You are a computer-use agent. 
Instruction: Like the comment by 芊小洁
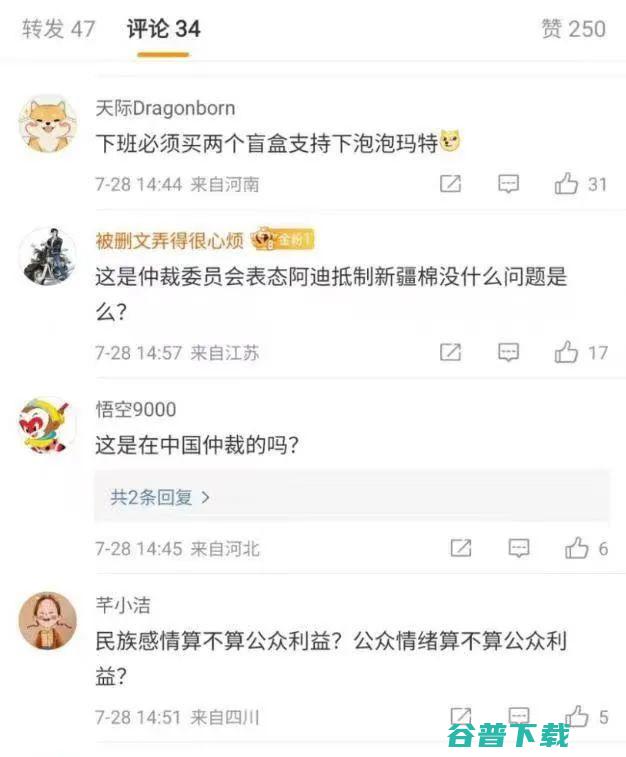click(x=577, y=716)
